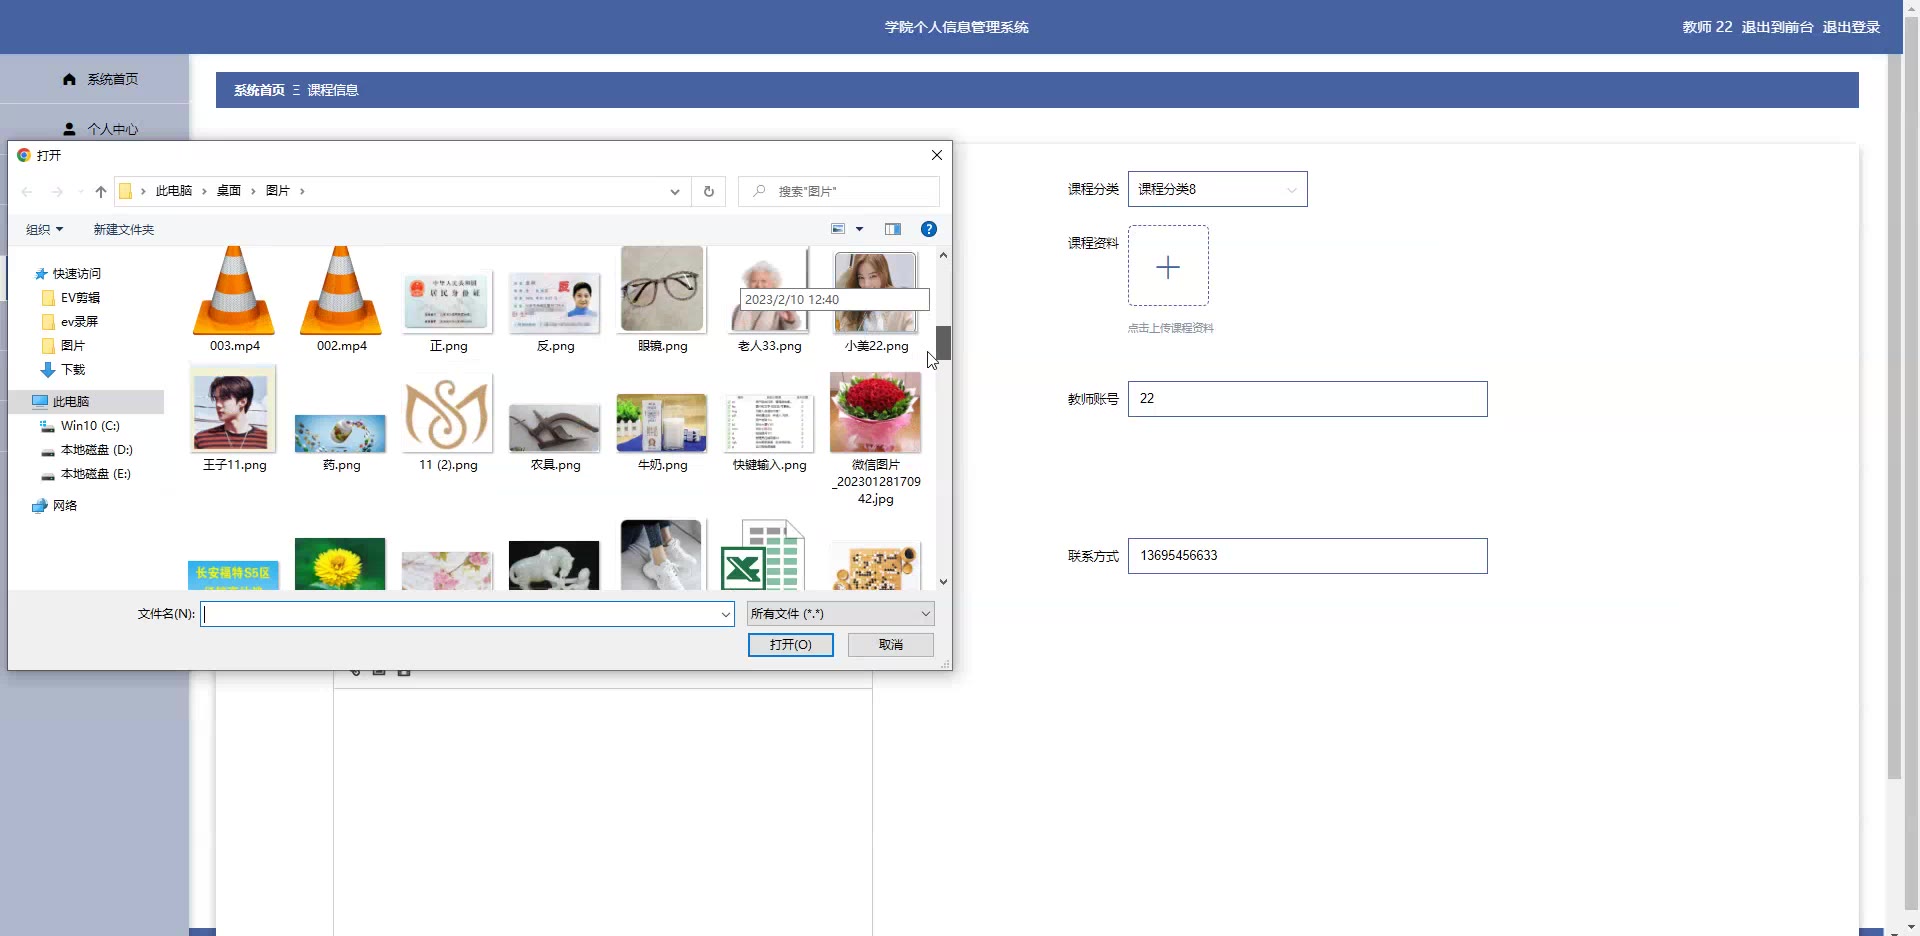The width and height of the screenshot is (1920, 936).
Task: Click 退出登录 in the top header
Action: [x=1850, y=27]
